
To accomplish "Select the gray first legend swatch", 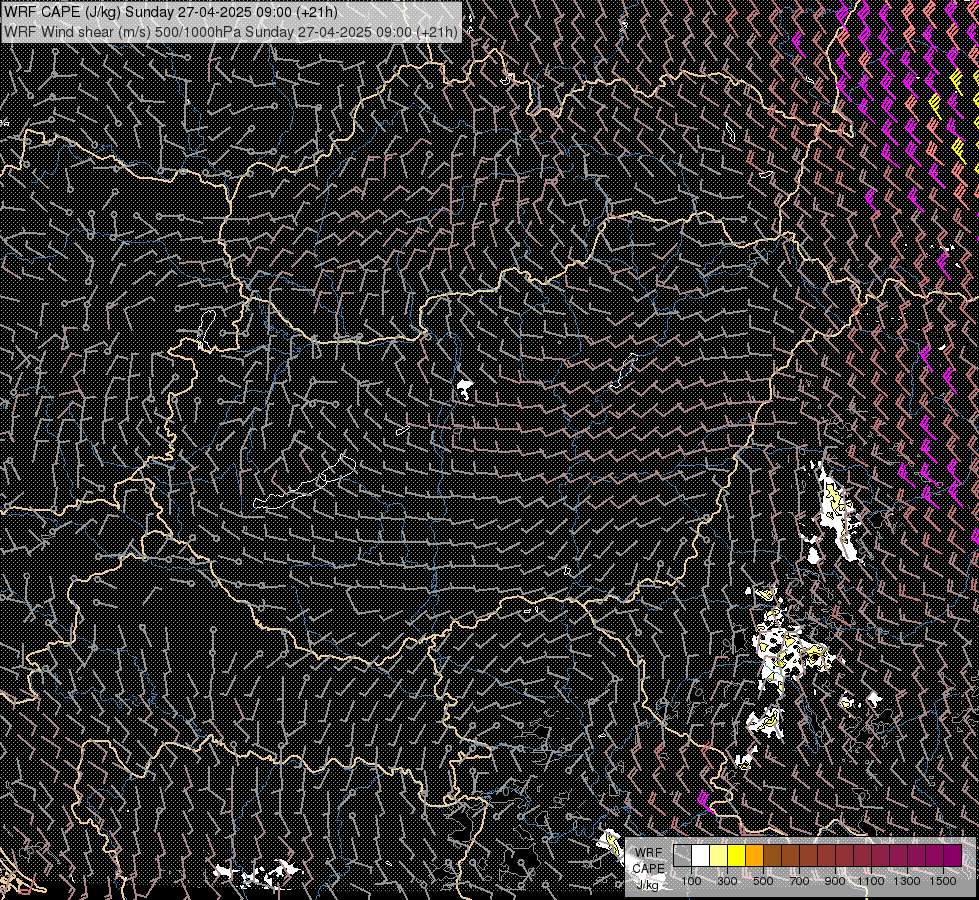I will pyautogui.click(x=682, y=855).
